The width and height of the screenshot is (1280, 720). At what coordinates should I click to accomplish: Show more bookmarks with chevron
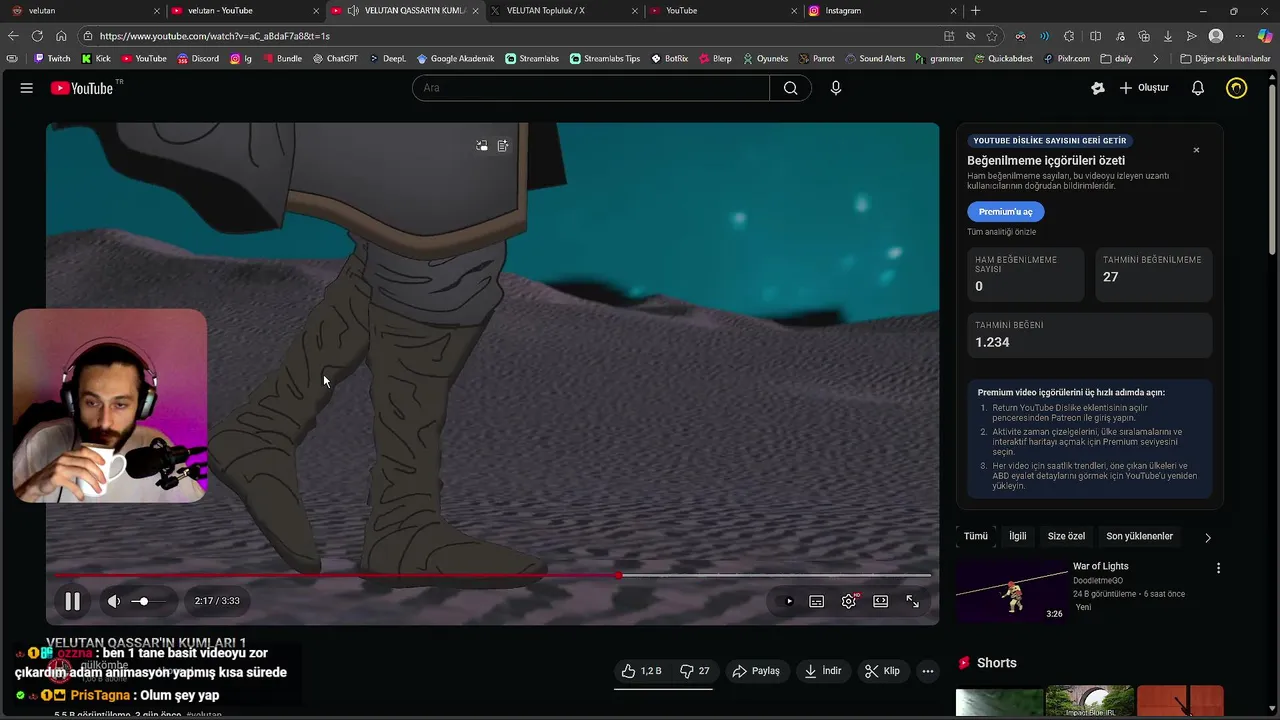(x=1156, y=59)
